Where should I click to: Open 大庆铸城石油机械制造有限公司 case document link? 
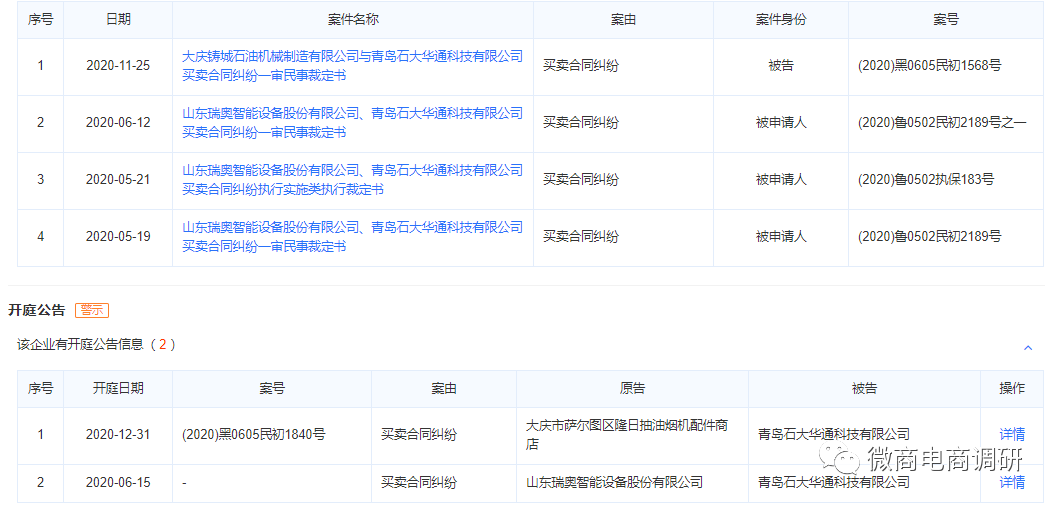352,66
